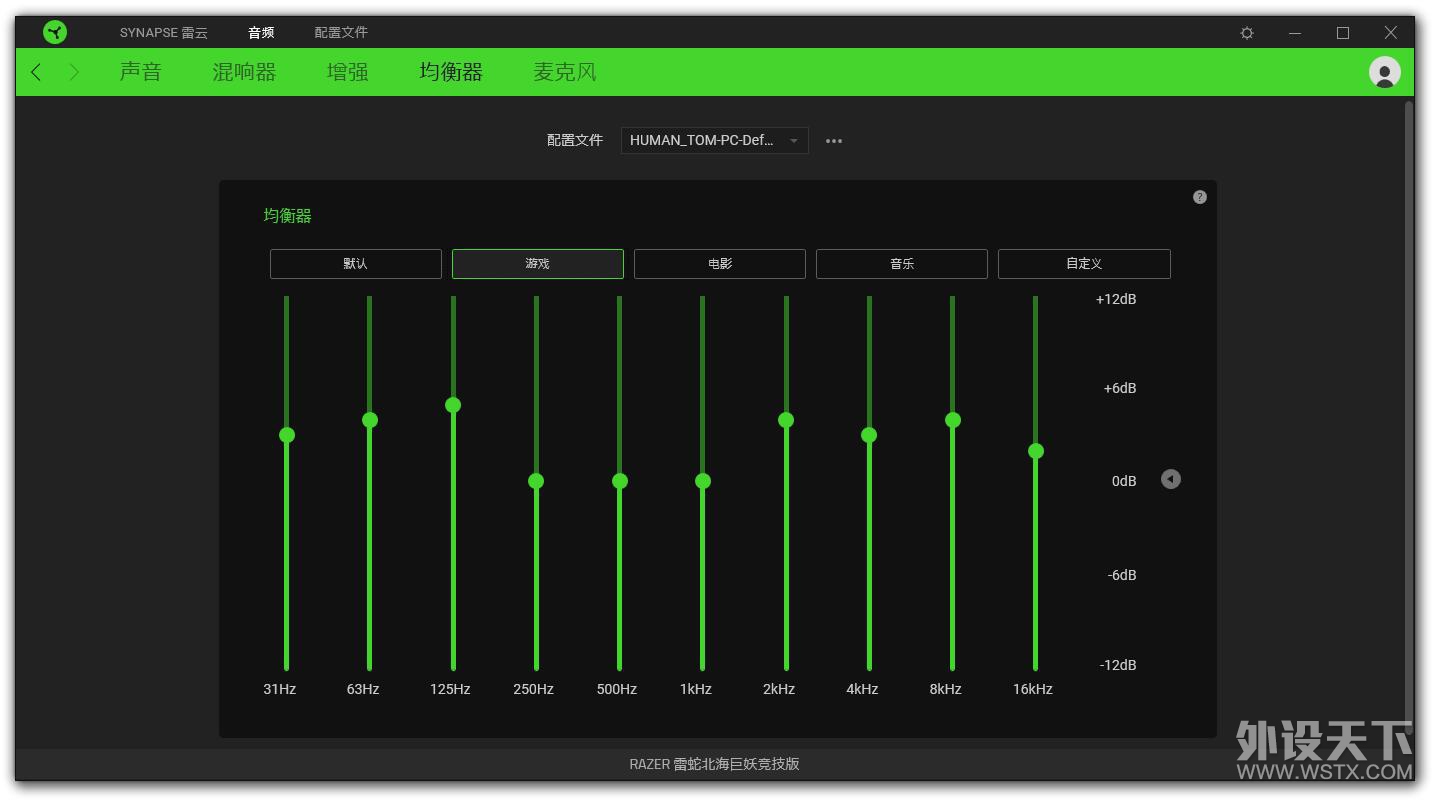The height and width of the screenshot is (800, 1432).
Task: Open the three-dot profile options menu
Action: (834, 141)
